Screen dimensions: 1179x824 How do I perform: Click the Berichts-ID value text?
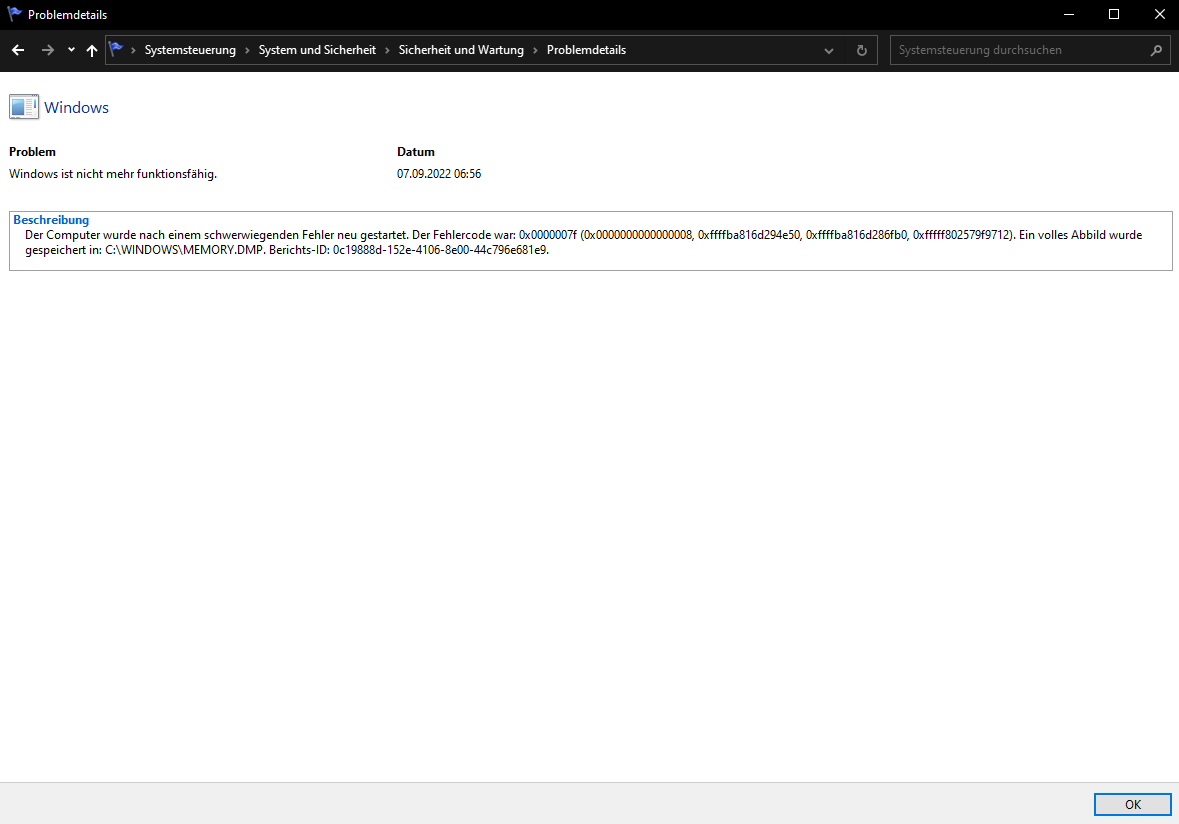click(440, 250)
